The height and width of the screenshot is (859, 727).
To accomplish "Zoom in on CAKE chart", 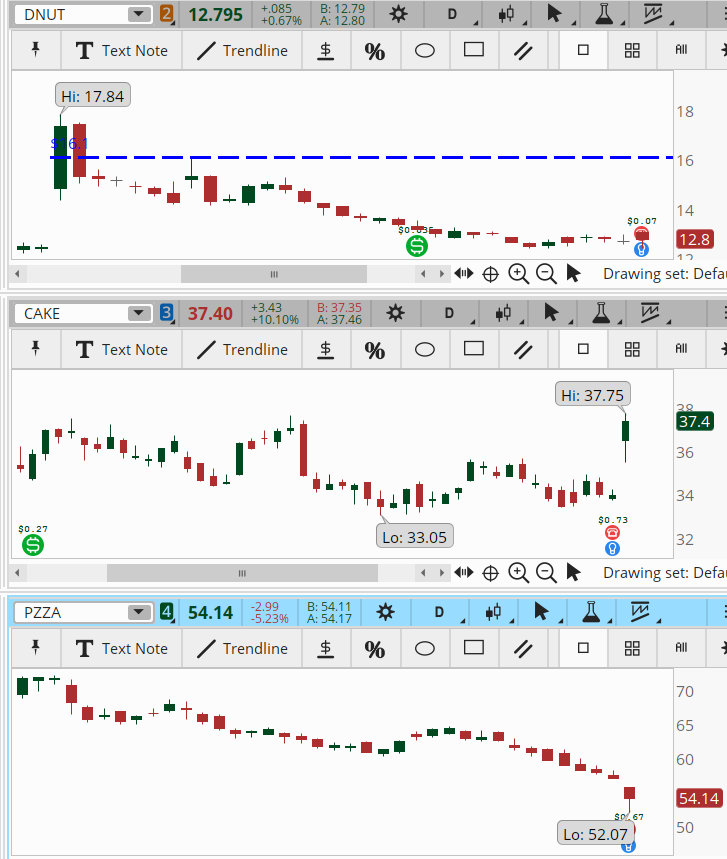I will 518,572.
